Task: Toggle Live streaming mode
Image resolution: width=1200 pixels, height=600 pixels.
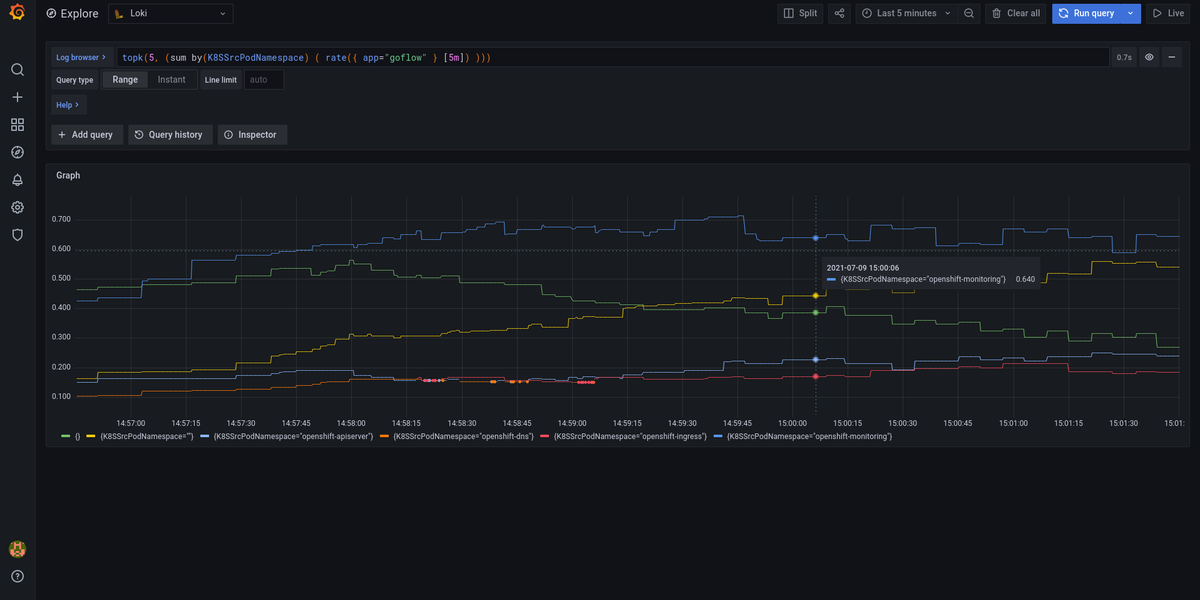Action: click(x=1168, y=13)
